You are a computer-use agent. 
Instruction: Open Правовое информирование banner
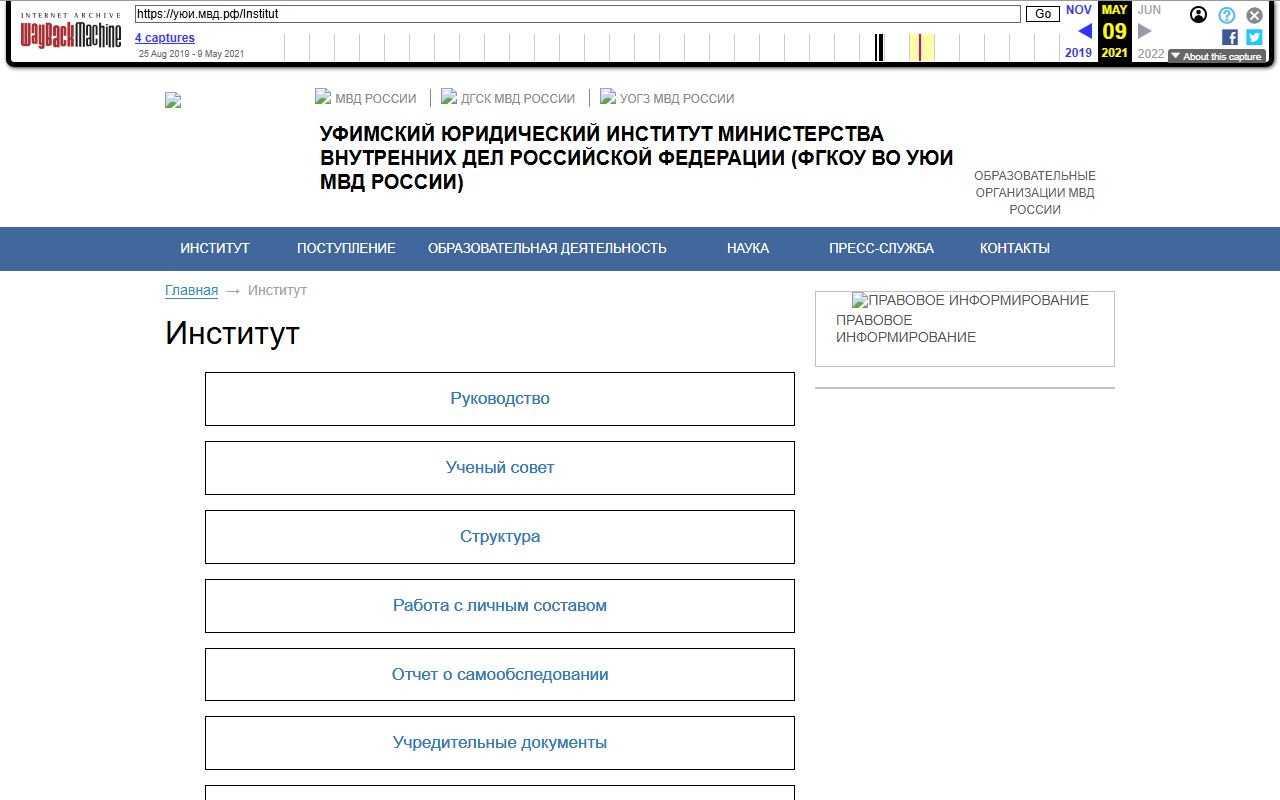965,329
